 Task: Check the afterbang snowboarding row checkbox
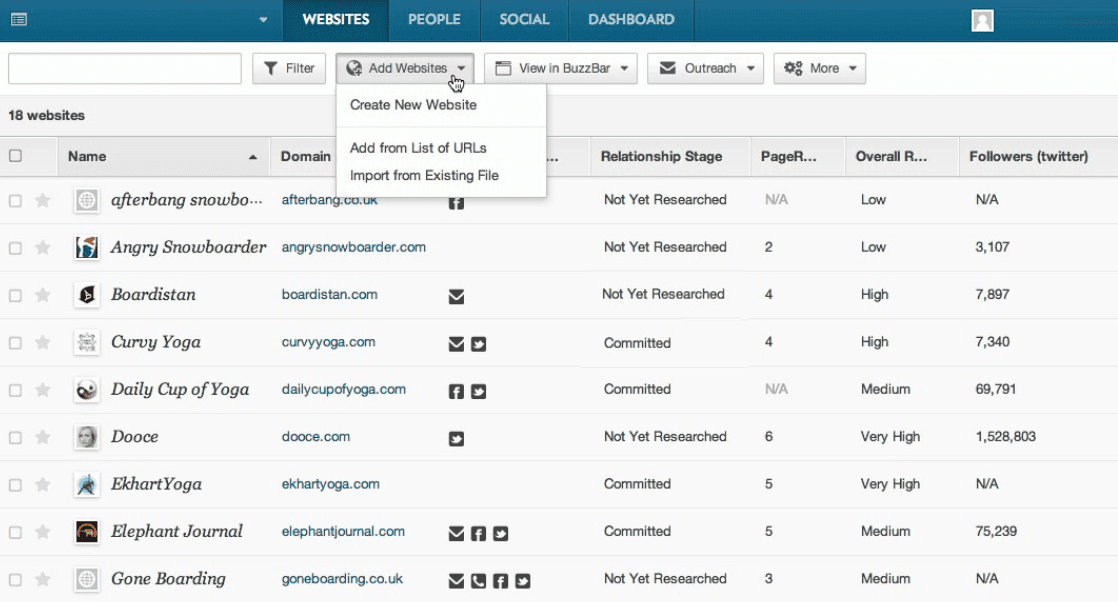[x=15, y=200]
